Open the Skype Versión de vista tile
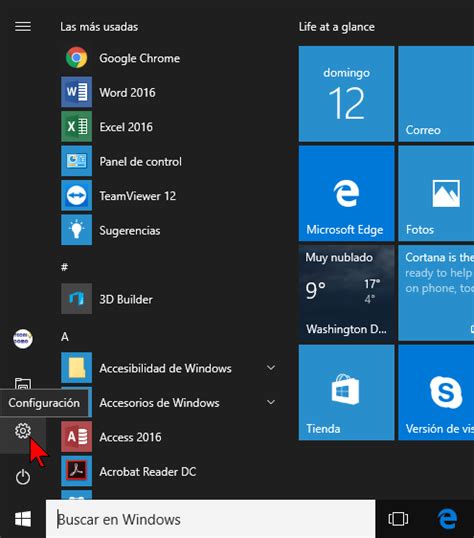The width and height of the screenshot is (474, 538). pos(436,393)
